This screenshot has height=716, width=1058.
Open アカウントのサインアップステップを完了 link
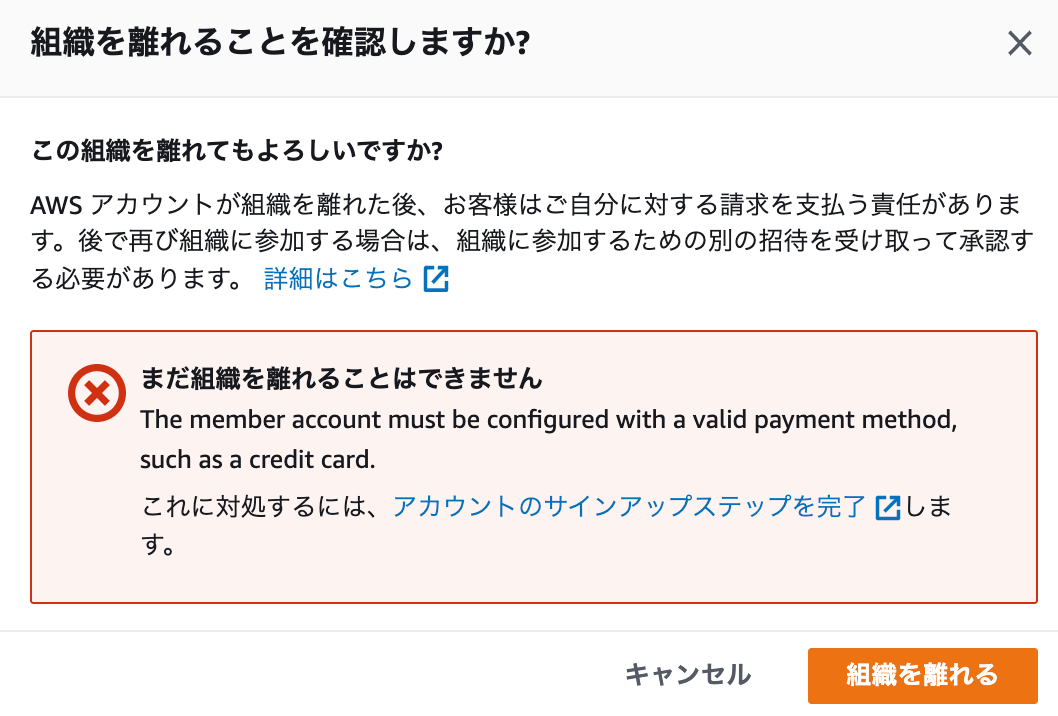[629, 506]
